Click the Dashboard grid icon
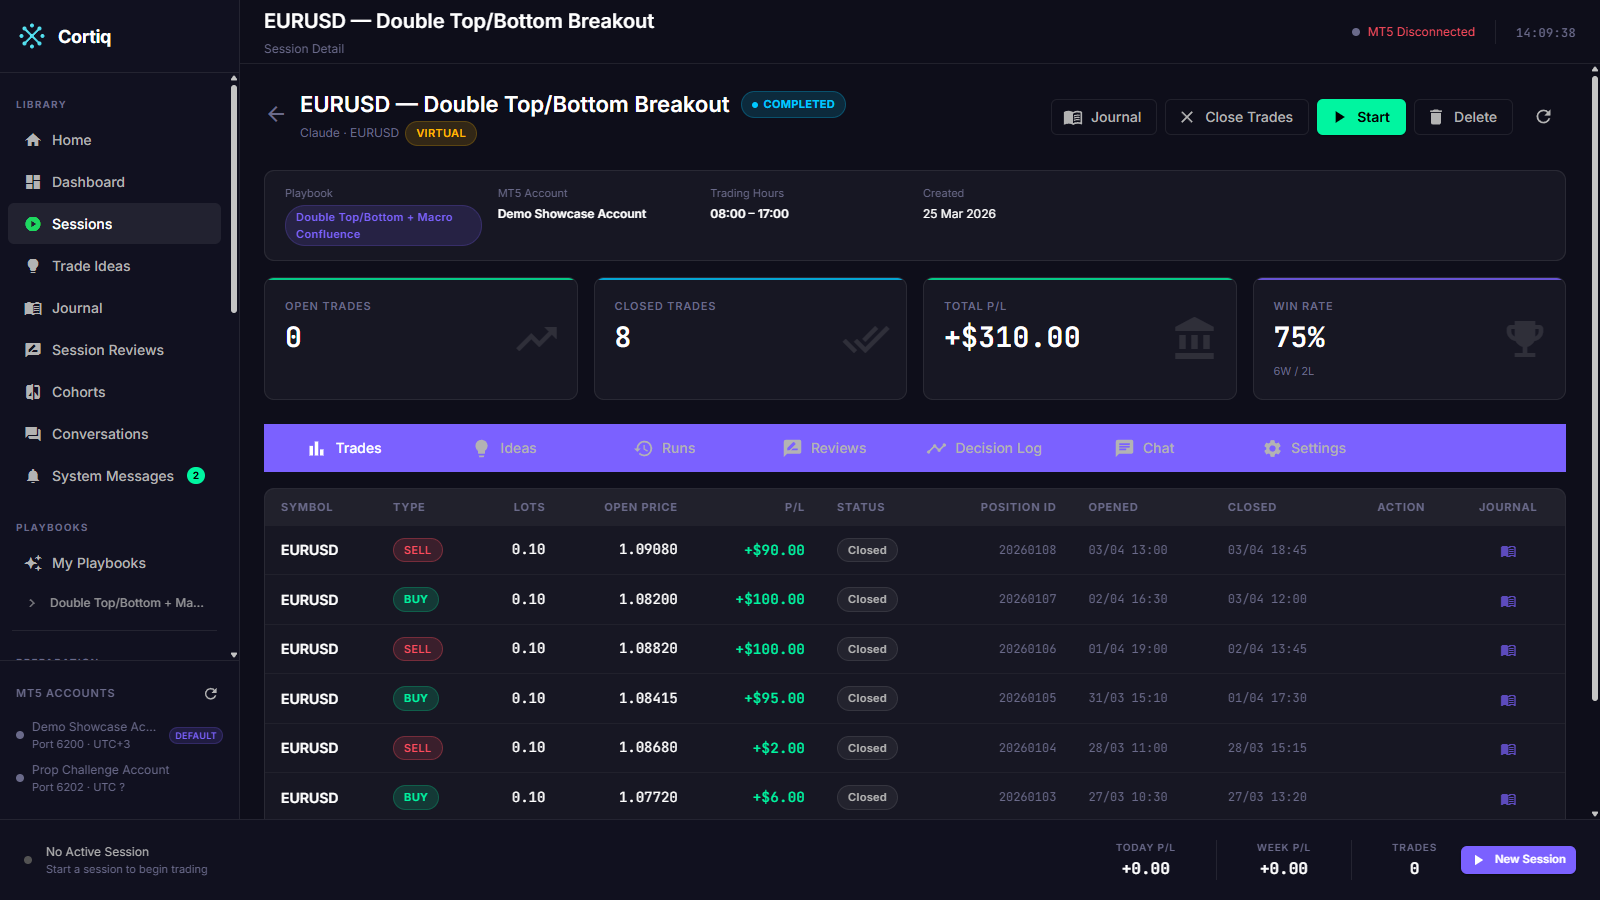The width and height of the screenshot is (1600, 900). pos(33,182)
